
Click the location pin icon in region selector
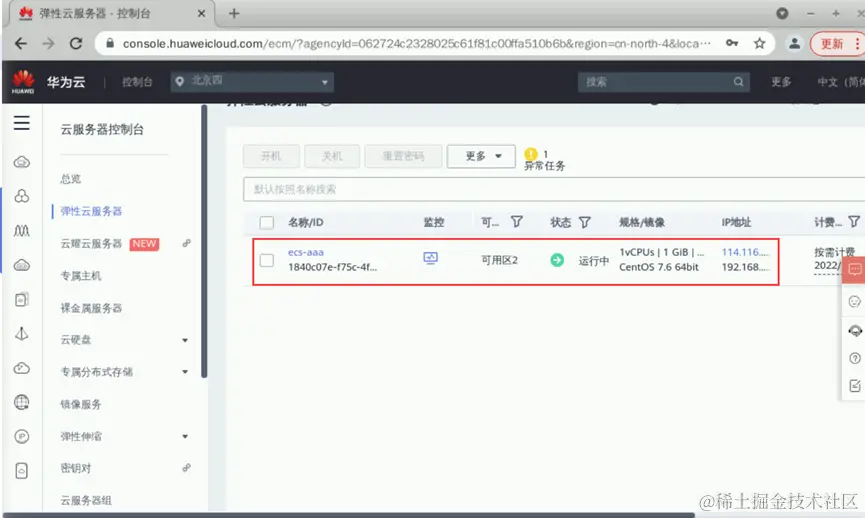pyautogui.click(x=179, y=82)
